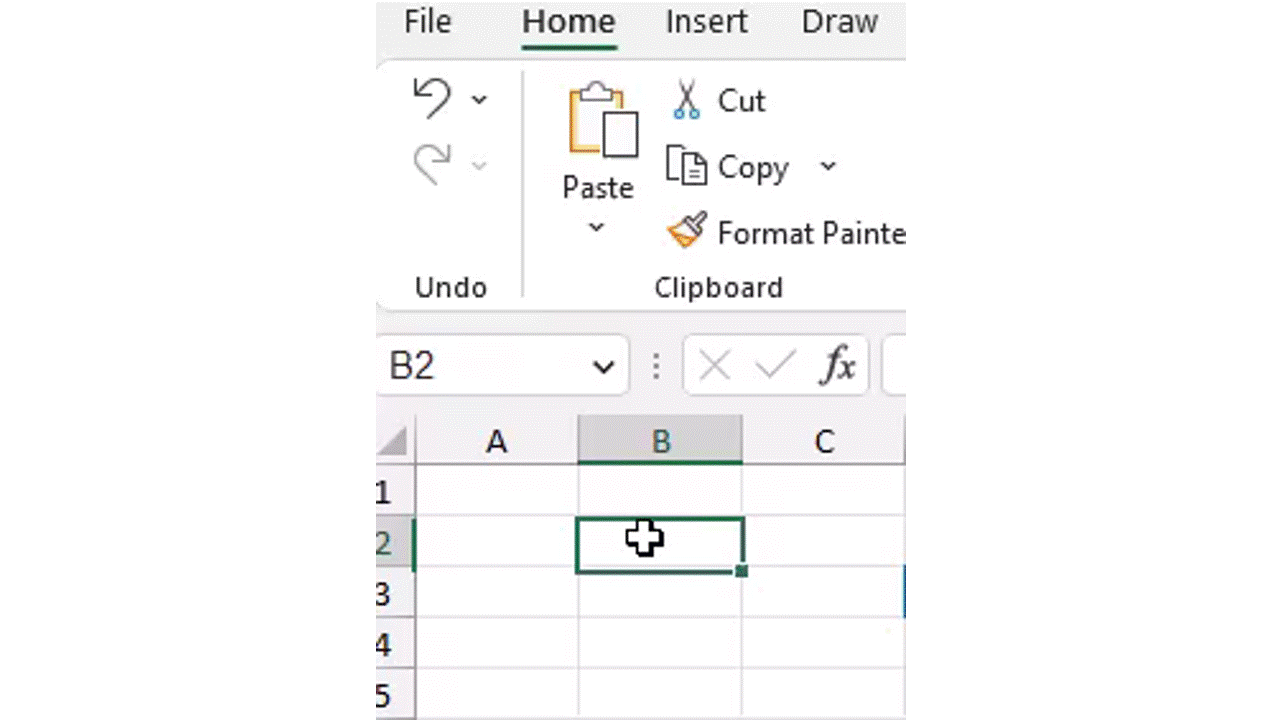Click the formula bar Enter checkmark
Screen dimensions: 1280x720
coord(775,366)
